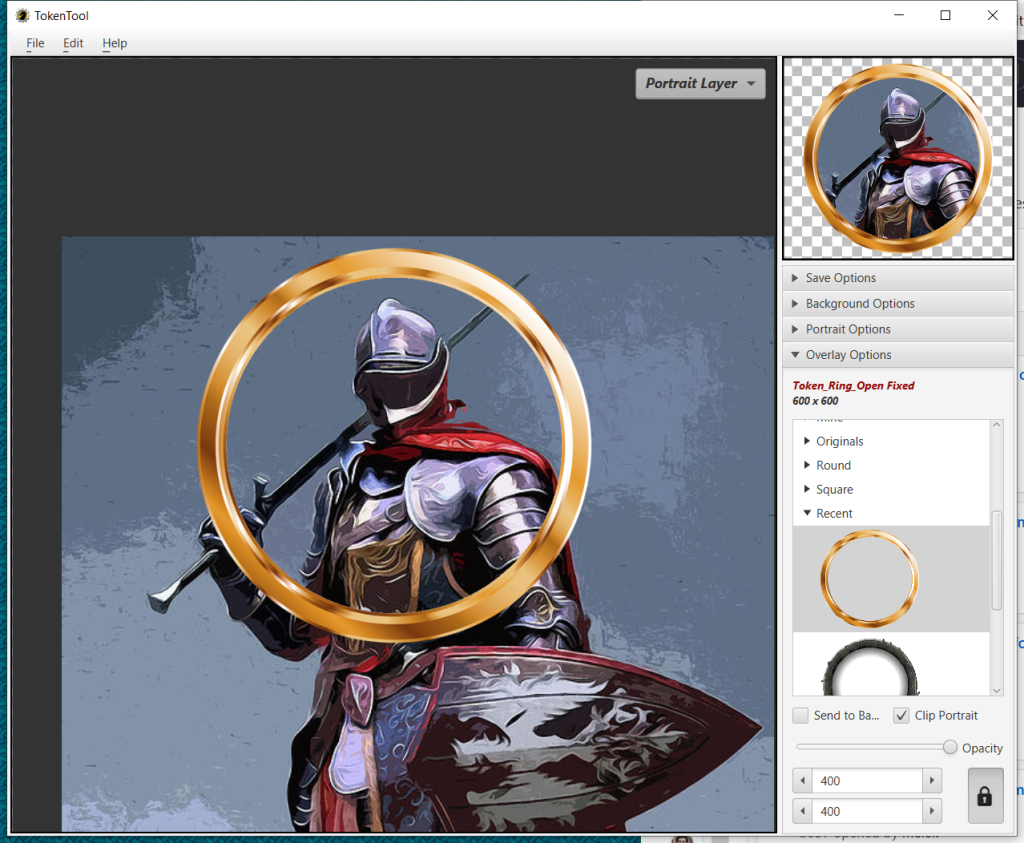Click the lock aspect ratio padlock icon
The image size is (1024, 843).
985,796
